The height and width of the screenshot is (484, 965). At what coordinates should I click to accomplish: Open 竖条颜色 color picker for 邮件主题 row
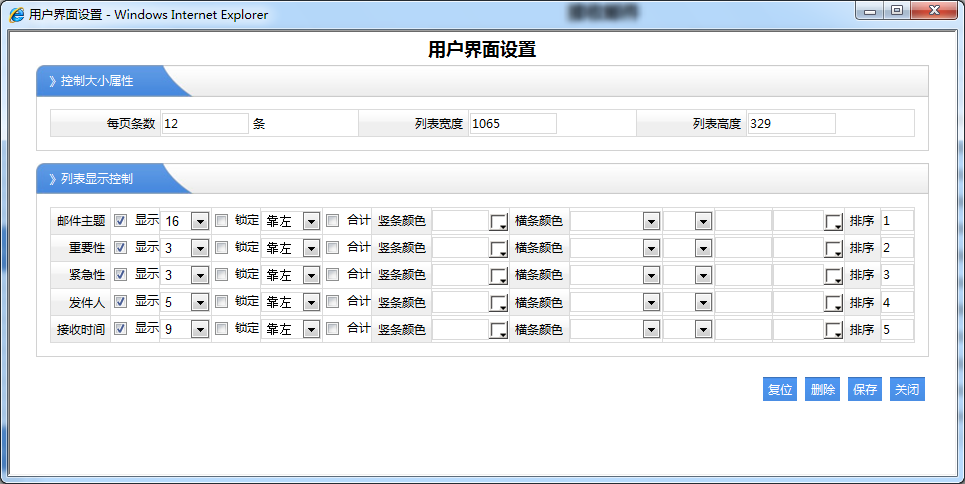point(498,221)
